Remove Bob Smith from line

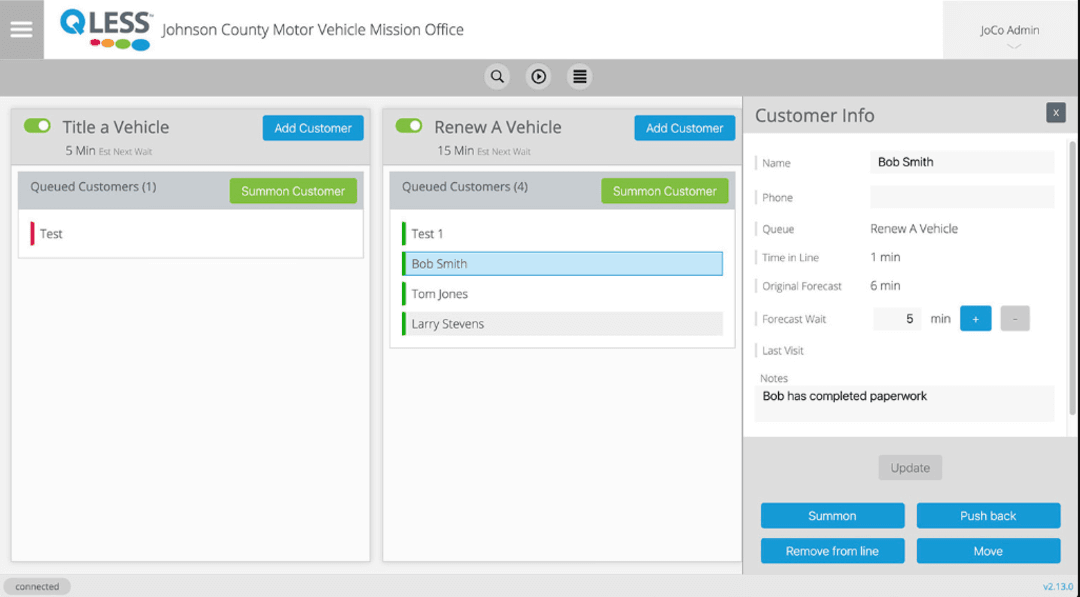point(832,550)
